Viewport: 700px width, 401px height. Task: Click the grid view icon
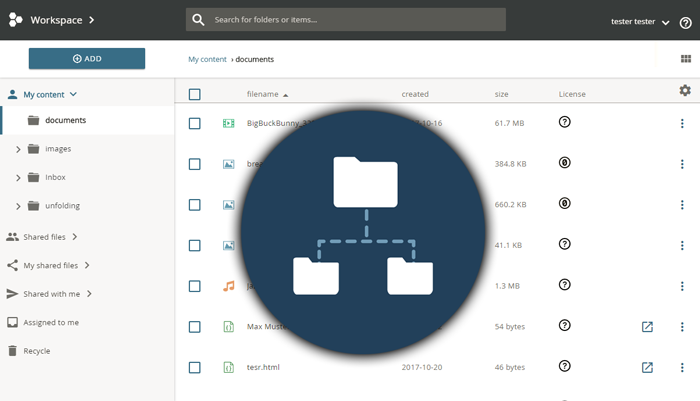(685, 59)
